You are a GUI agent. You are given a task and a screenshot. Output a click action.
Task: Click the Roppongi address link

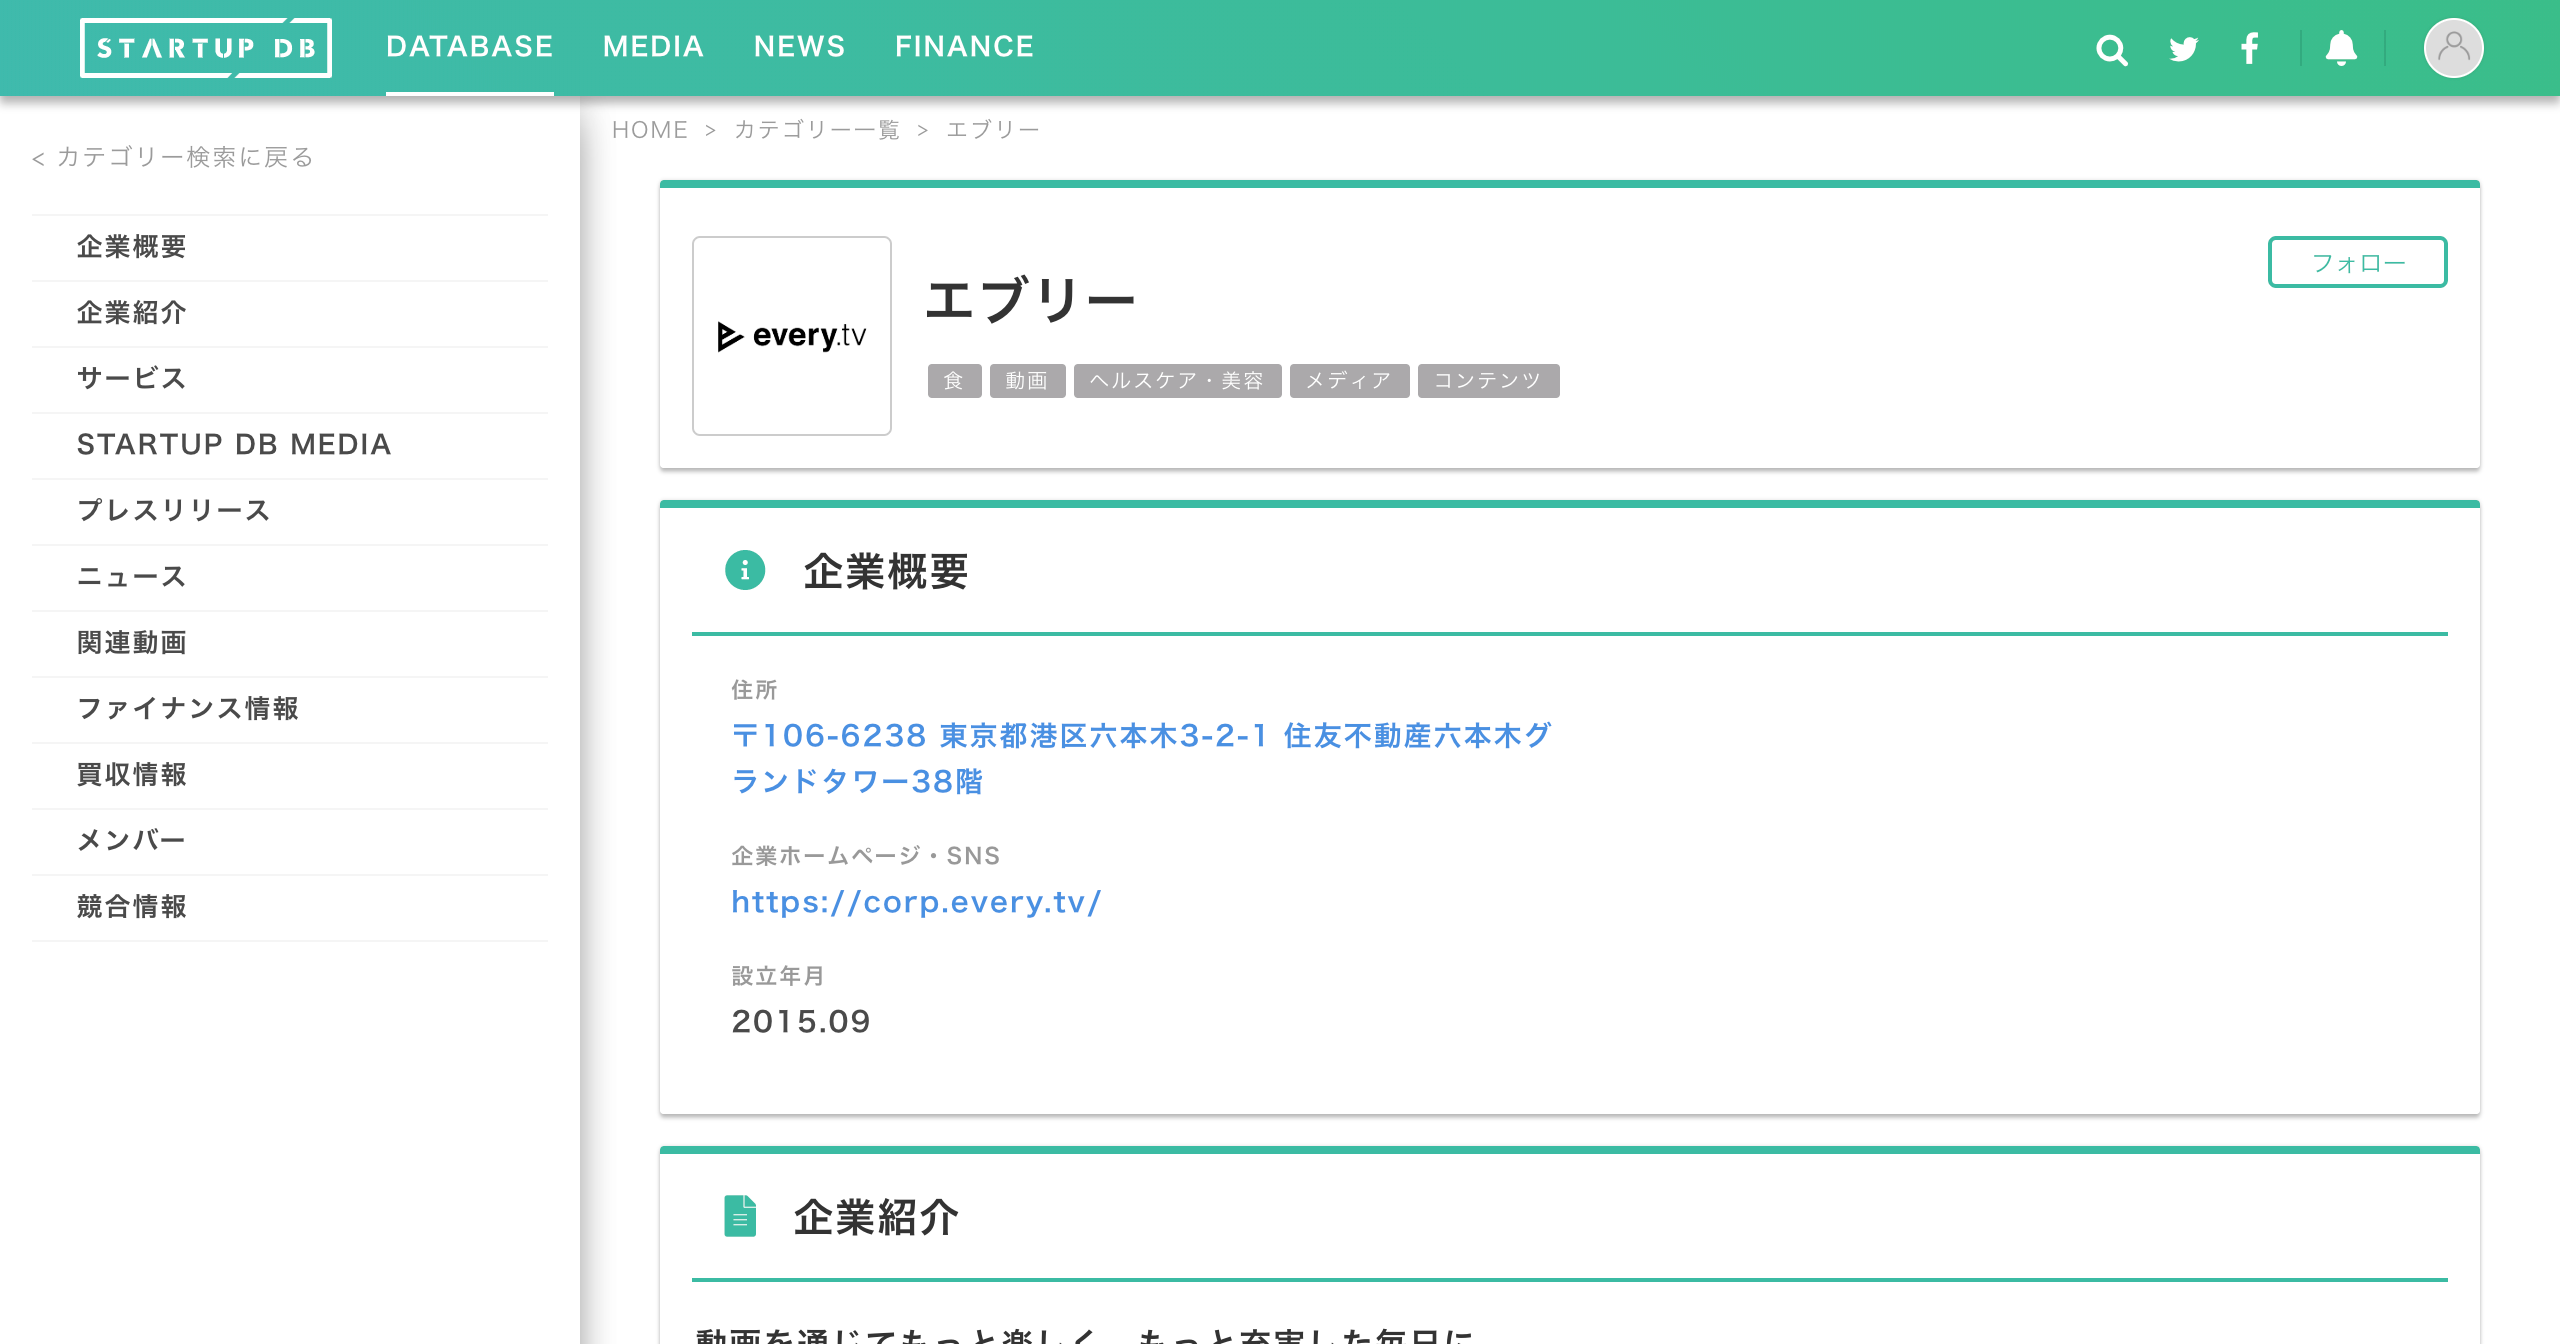click(x=1140, y=757)
